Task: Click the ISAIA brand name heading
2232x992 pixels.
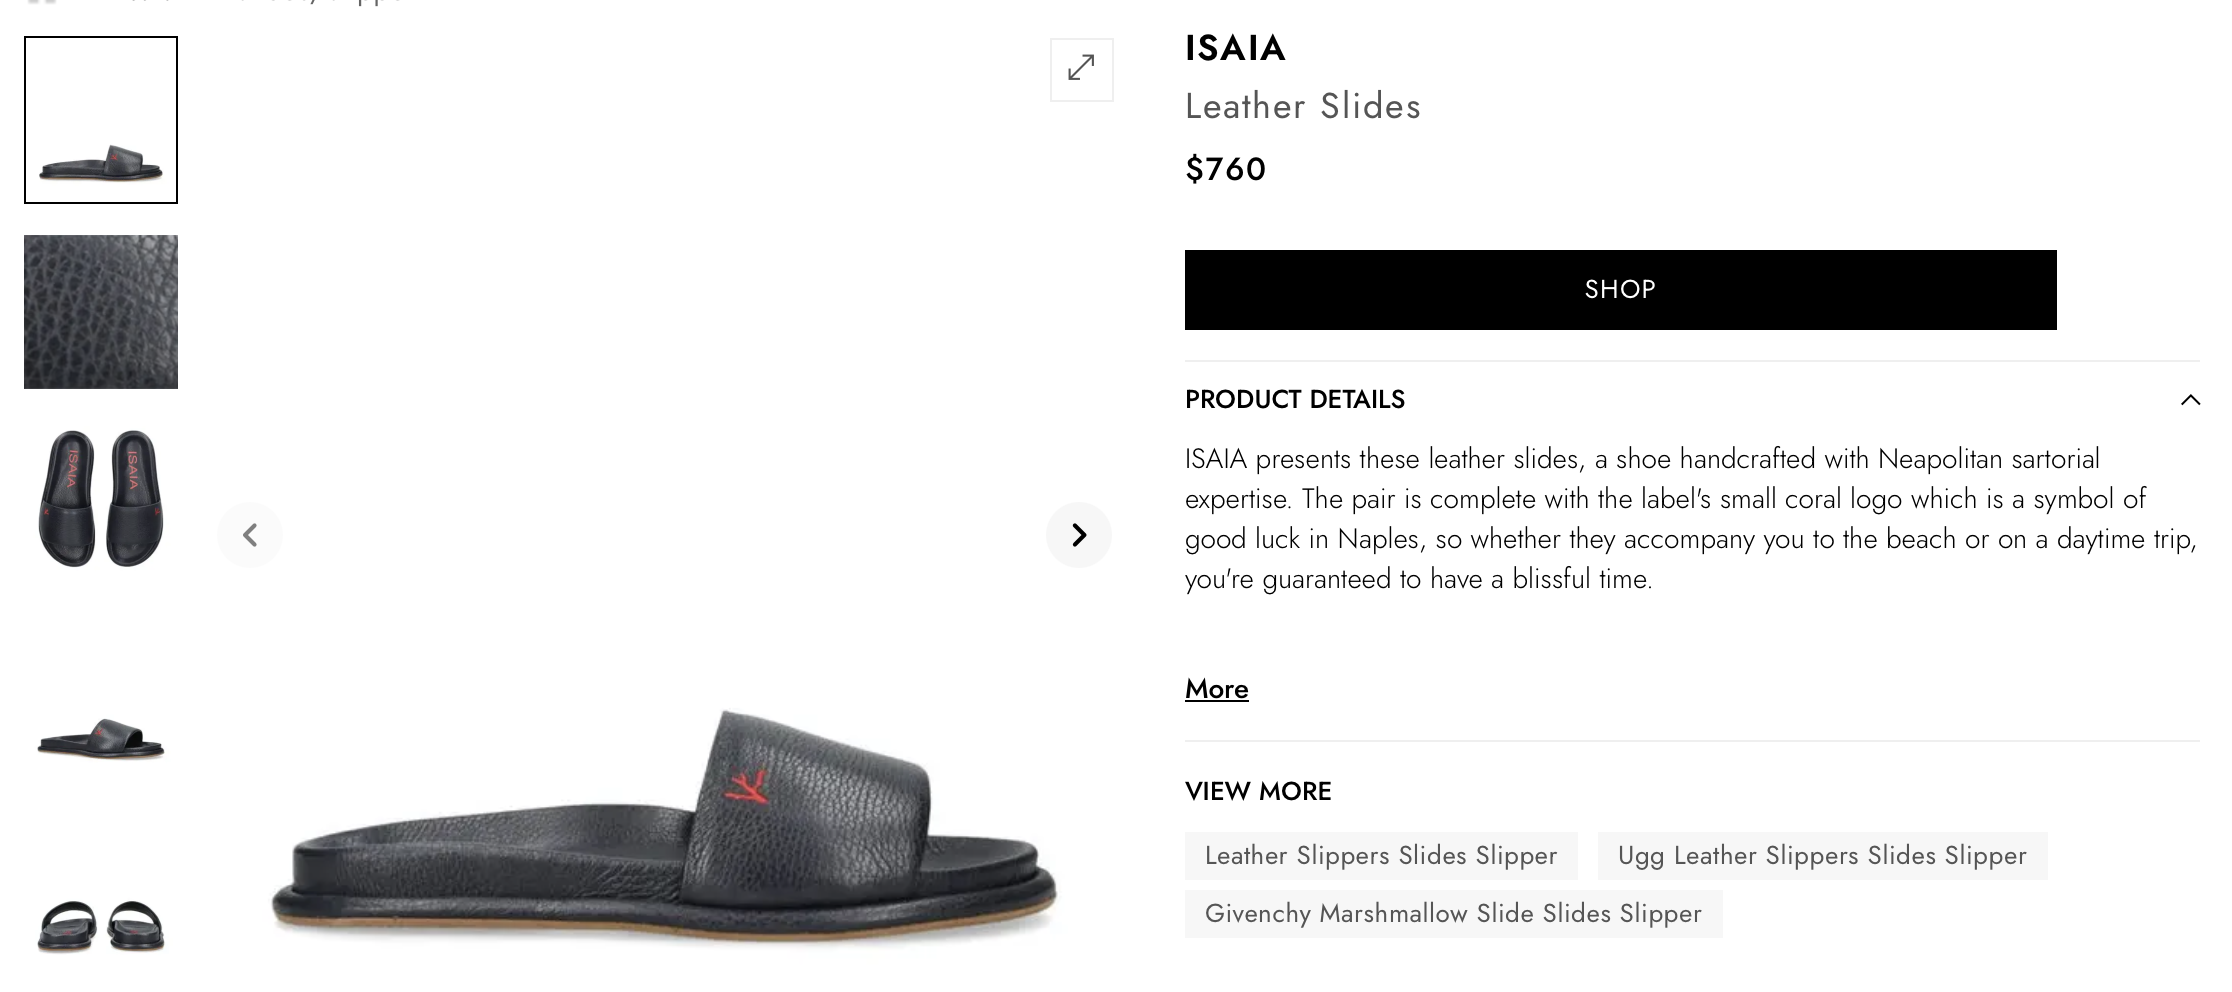Action: [x=1235, y=48]
